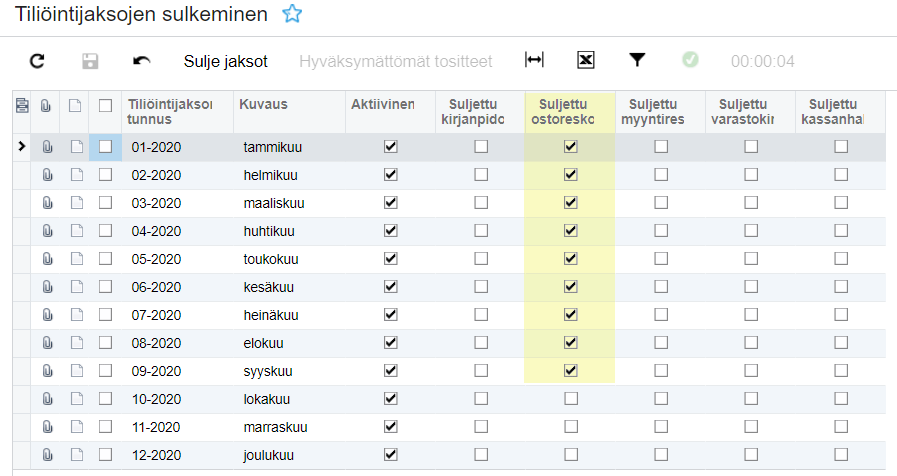Check Suljettu kirjanpito box for tammikuu
Image resolution: width=897 pixels, height=476 pixels.
coord(481,147)
